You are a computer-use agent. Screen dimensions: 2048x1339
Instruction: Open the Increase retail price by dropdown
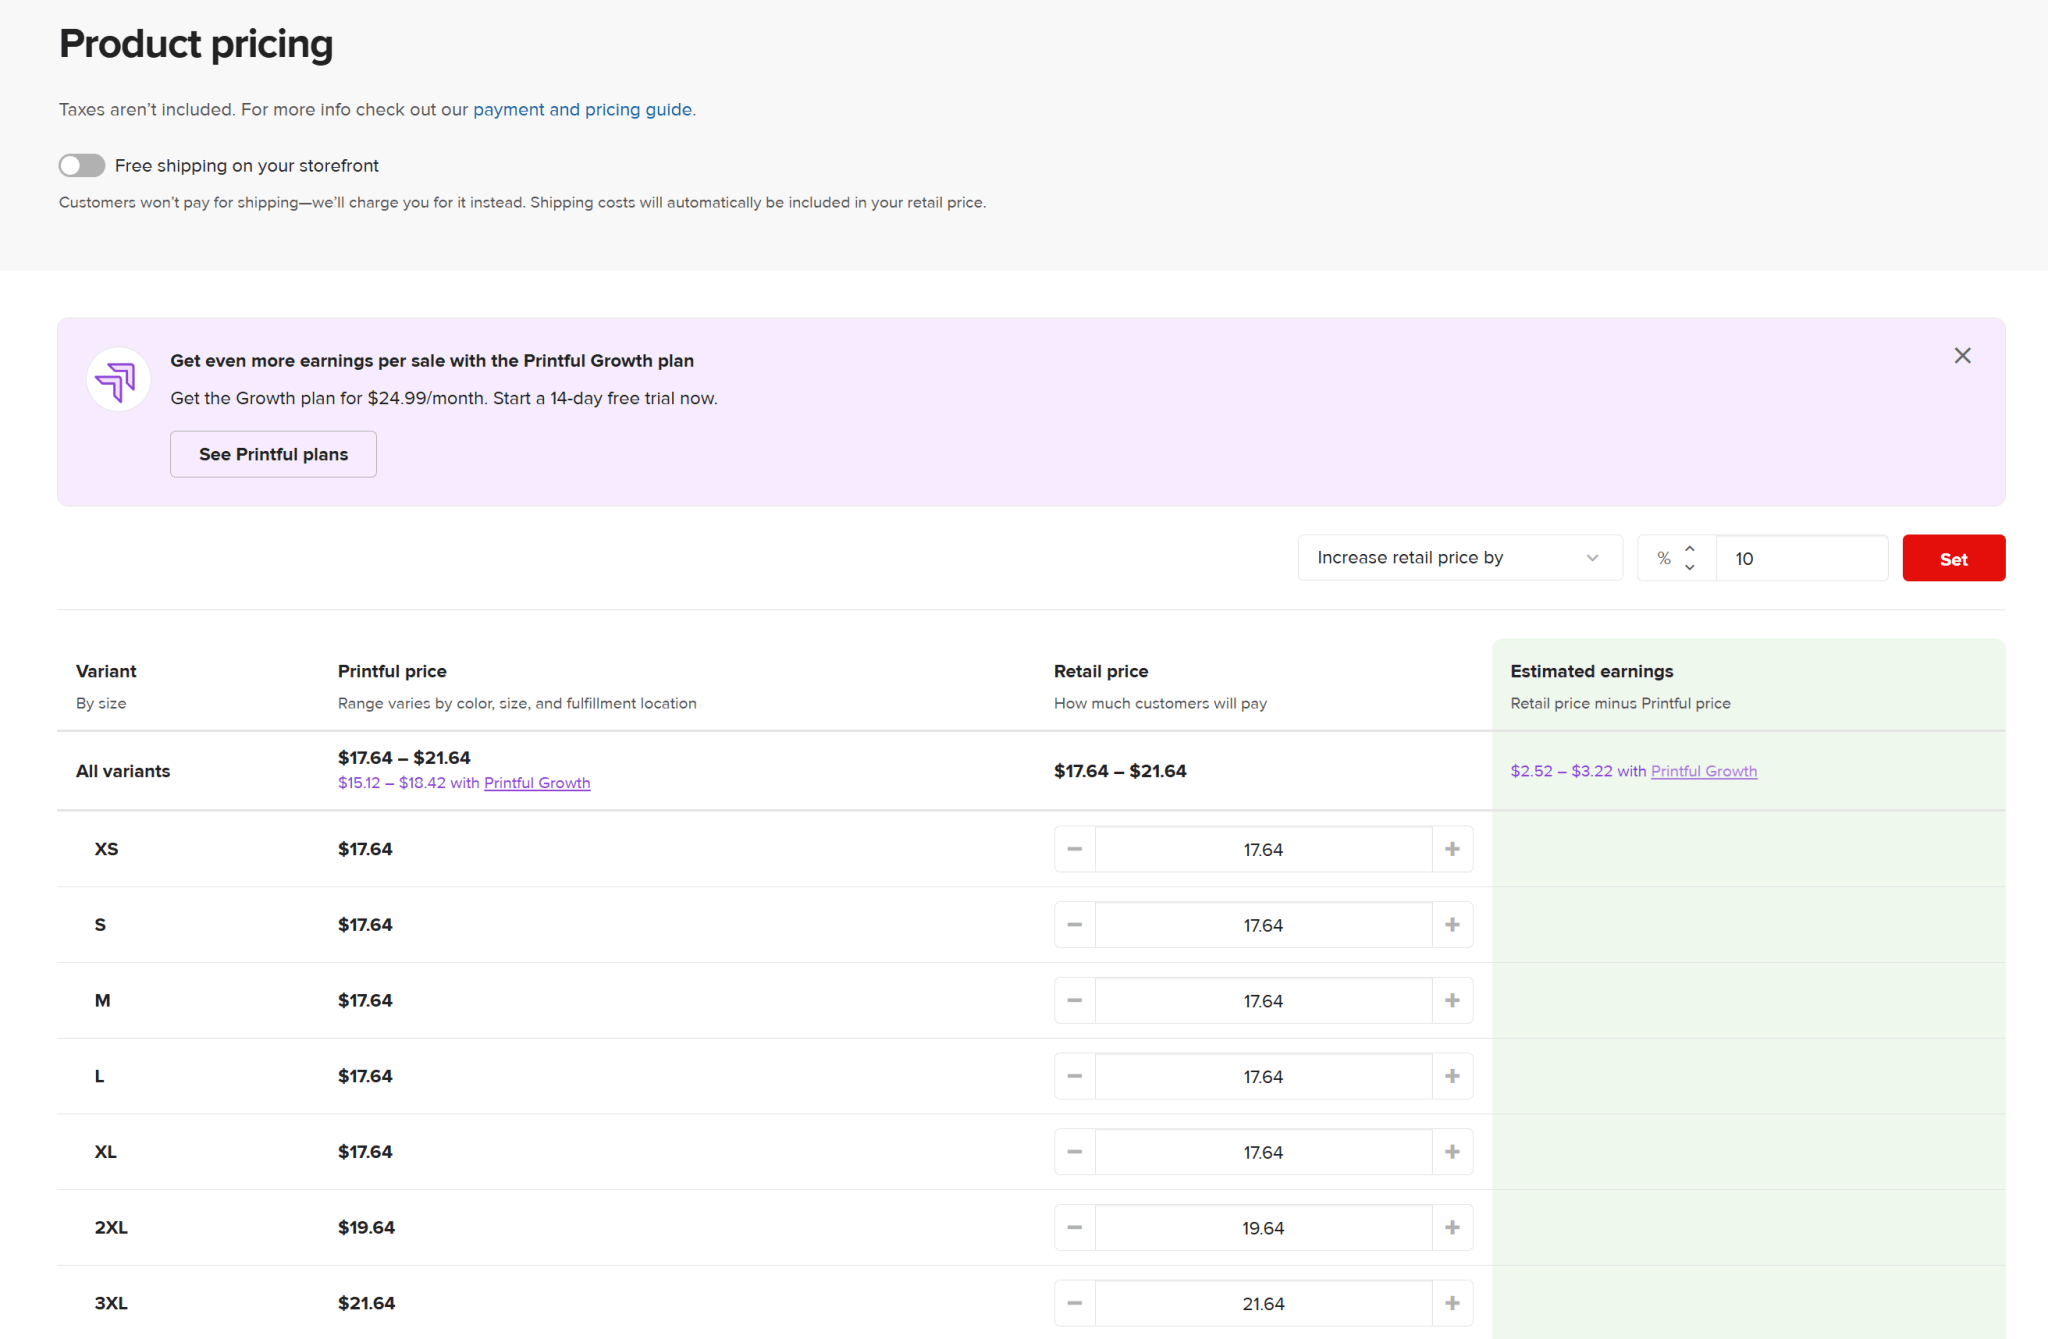point(1459,558)
